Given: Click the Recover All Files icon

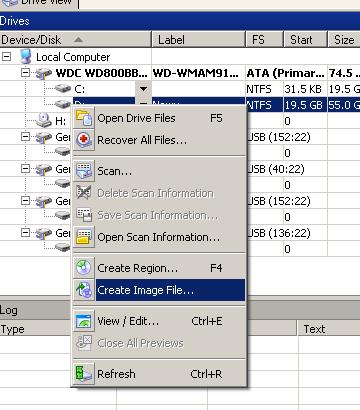Looking at the screenshot, I should [x=84, y=140].
